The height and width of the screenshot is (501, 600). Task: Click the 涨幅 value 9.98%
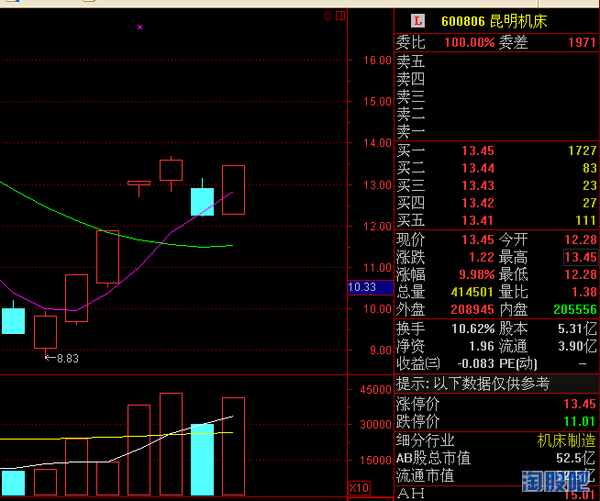tap(477, 275)
